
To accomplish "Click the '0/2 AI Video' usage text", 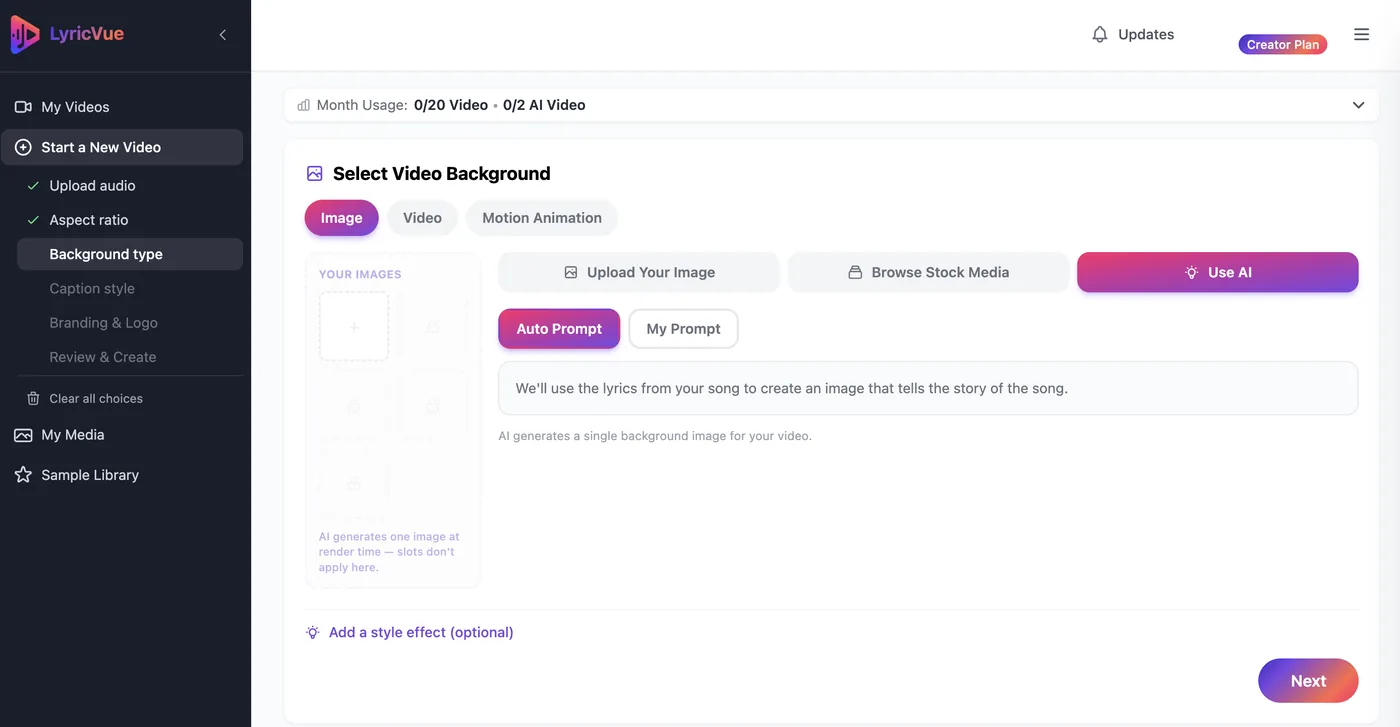I will (544, 105).
